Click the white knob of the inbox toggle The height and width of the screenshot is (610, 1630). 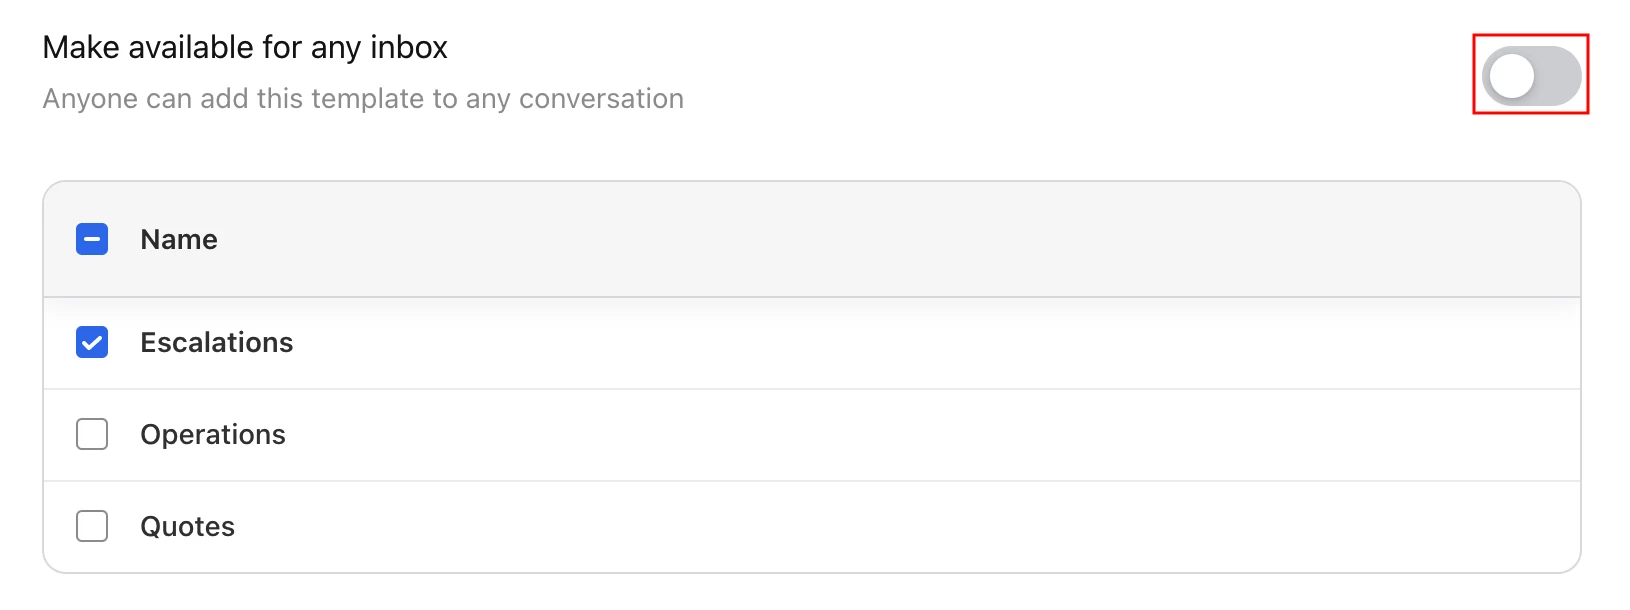[1511, 76]
